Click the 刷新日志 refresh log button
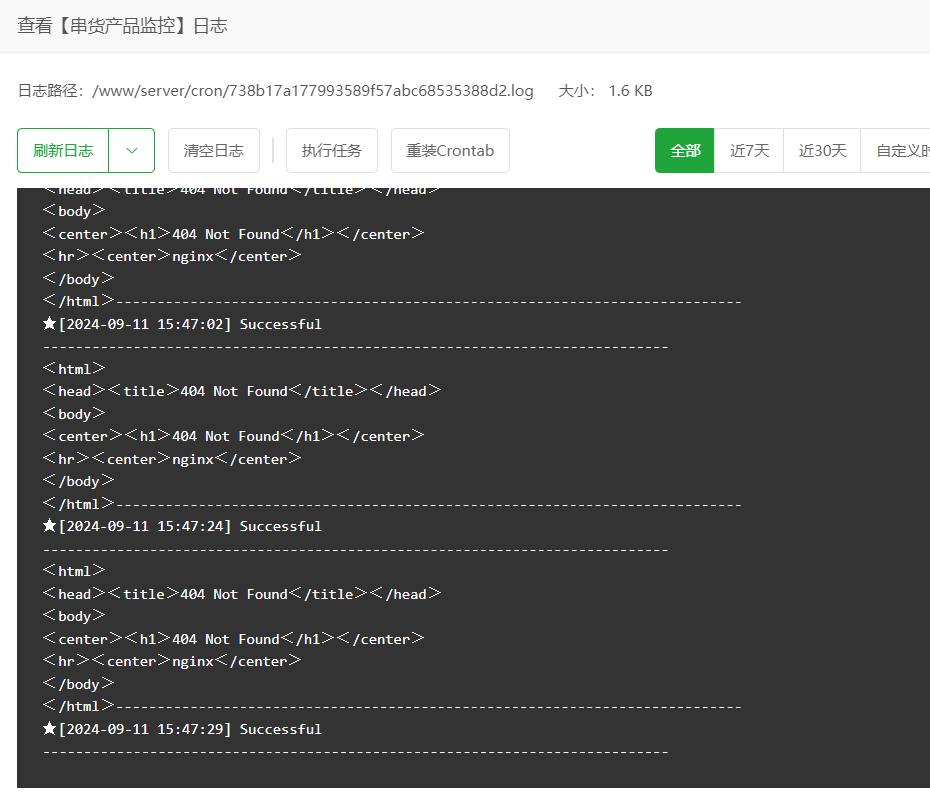The image size is (930, 803). [x=63, y=151]
